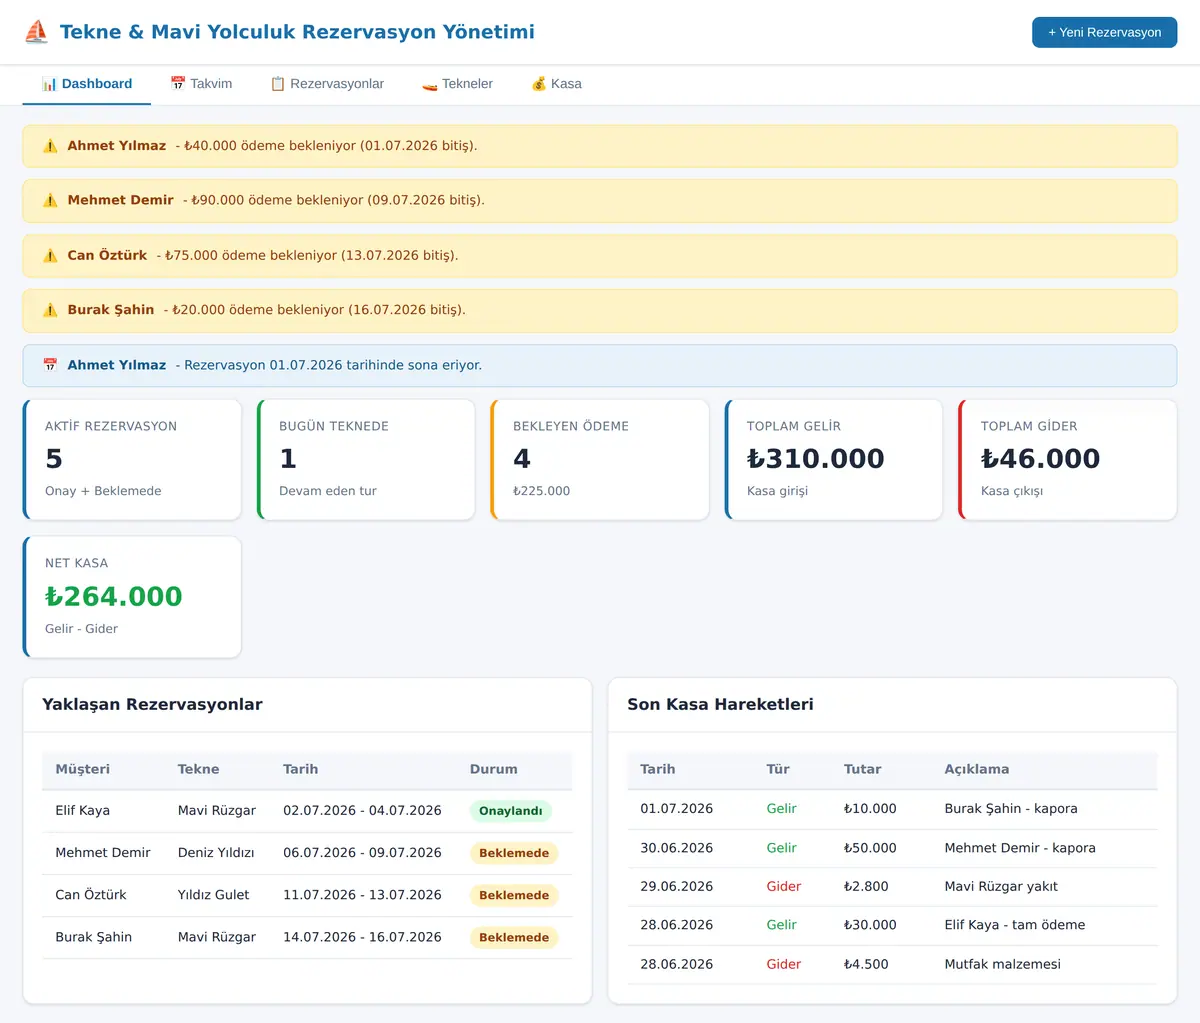Click the Mehmet Demir - kapora transaction
The height and width of the screenshot is (1023, 1200).
pos(1020,848)
